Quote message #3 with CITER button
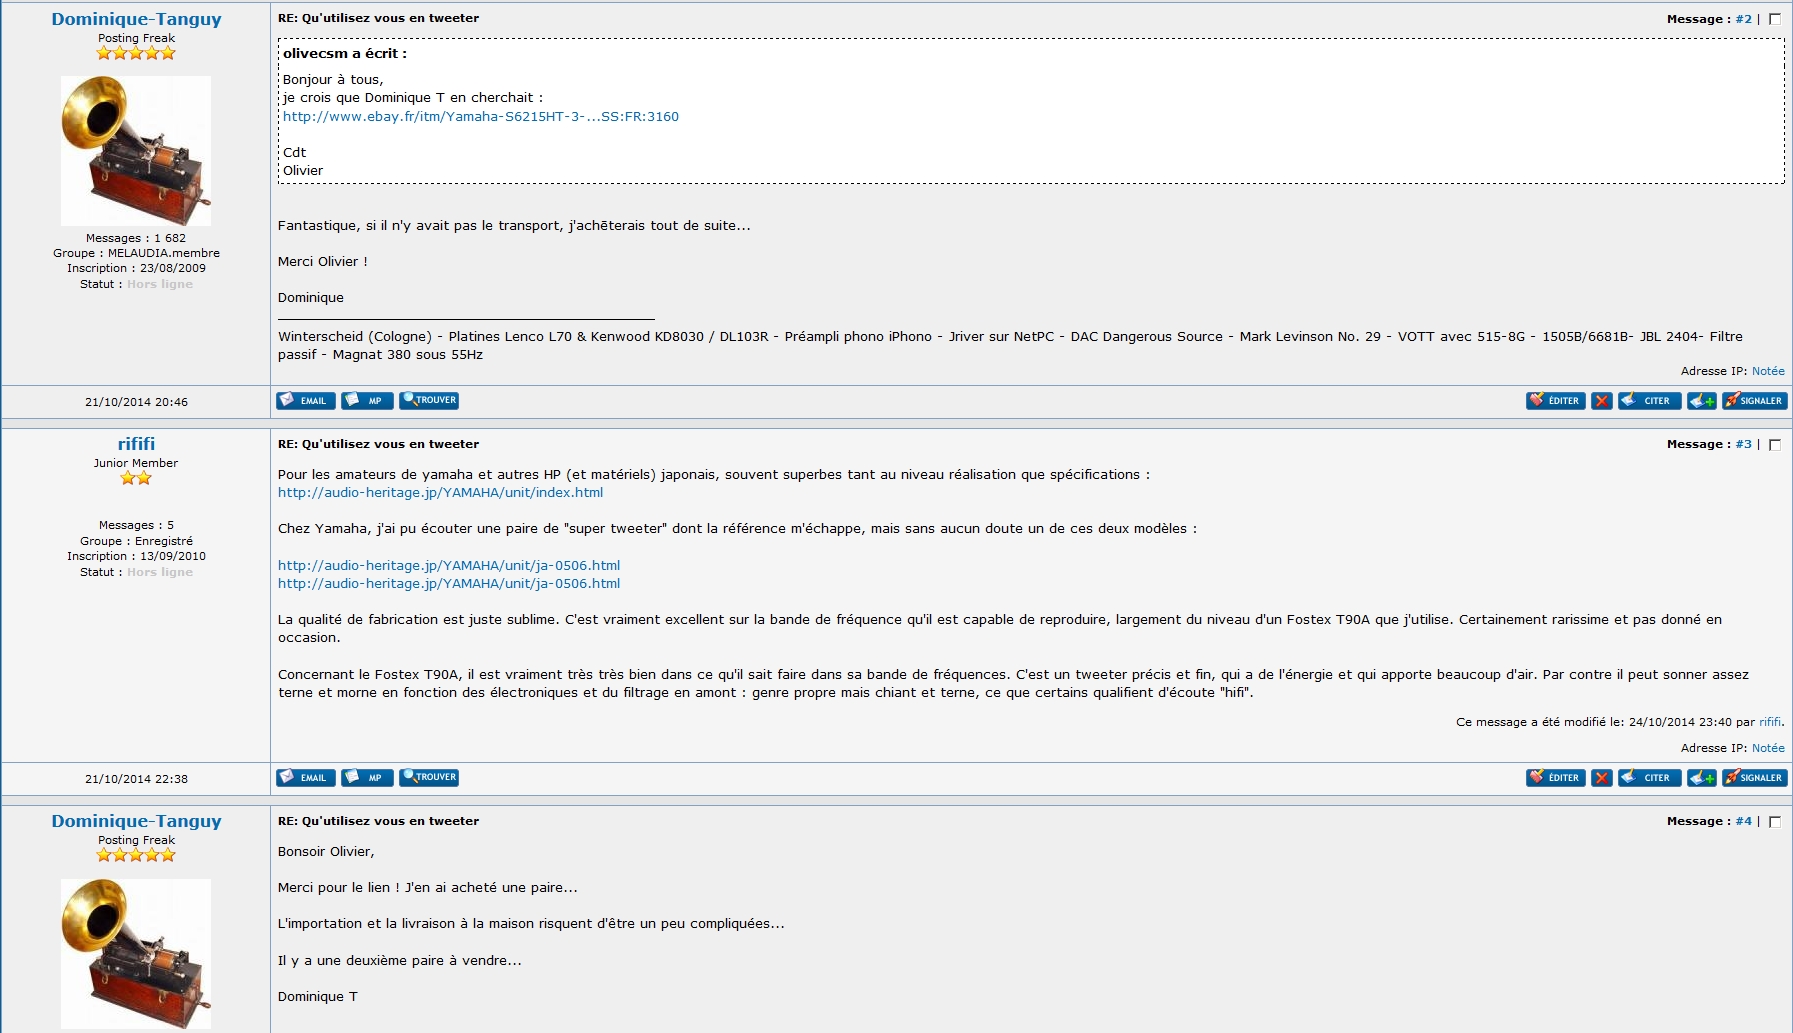 point(1649,778)
